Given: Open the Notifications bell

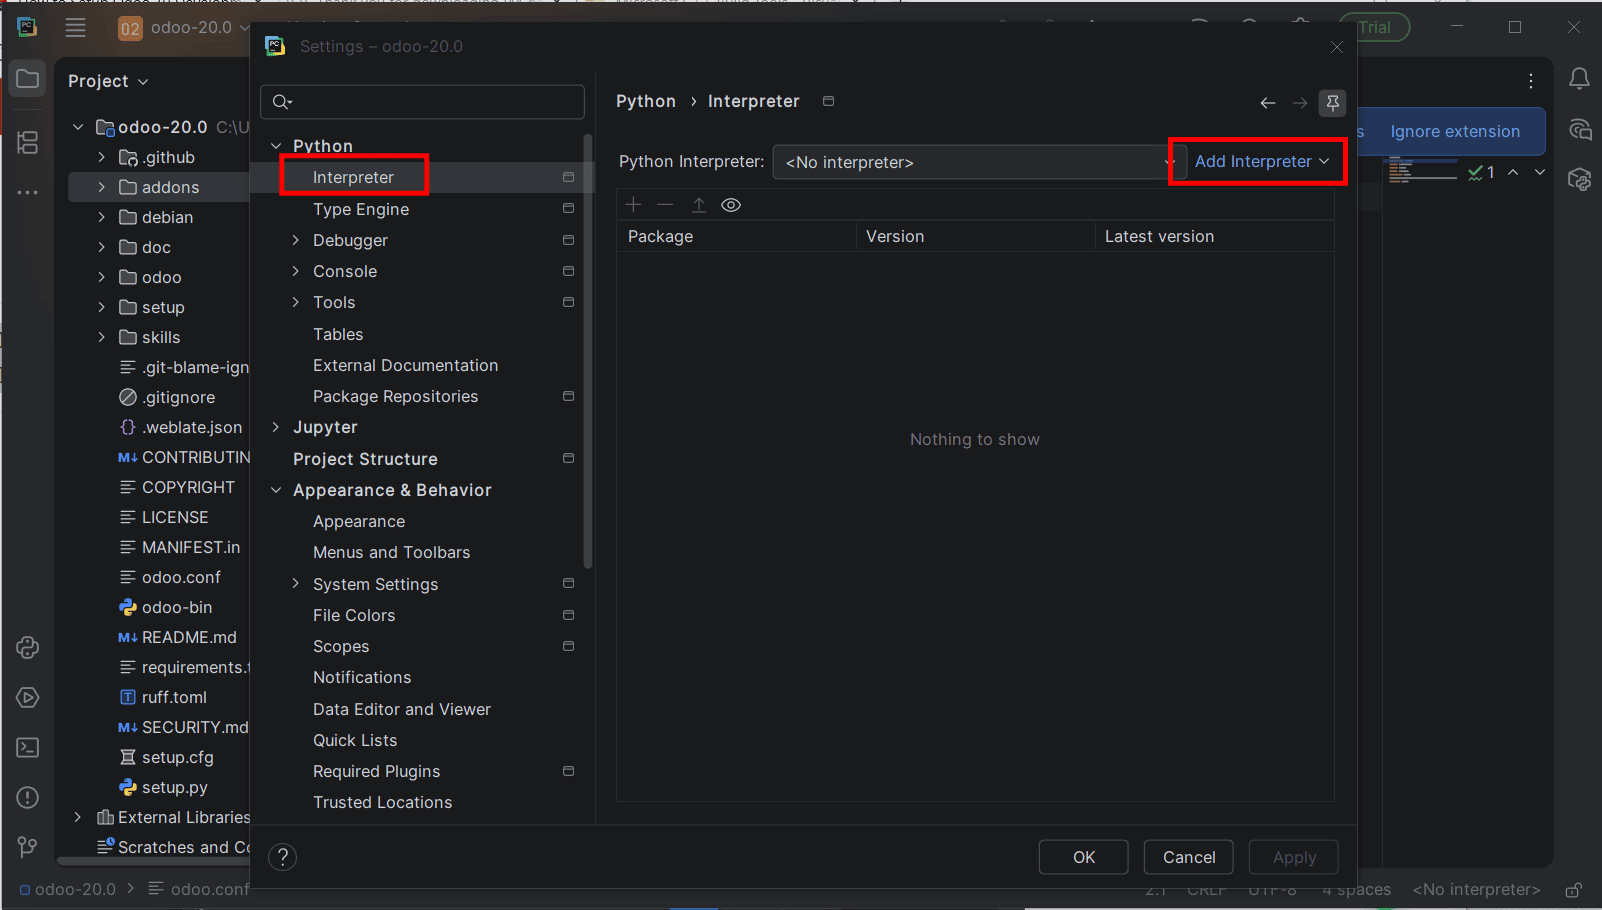Looking at the screenshot, I should click(x=1579, y=79).
